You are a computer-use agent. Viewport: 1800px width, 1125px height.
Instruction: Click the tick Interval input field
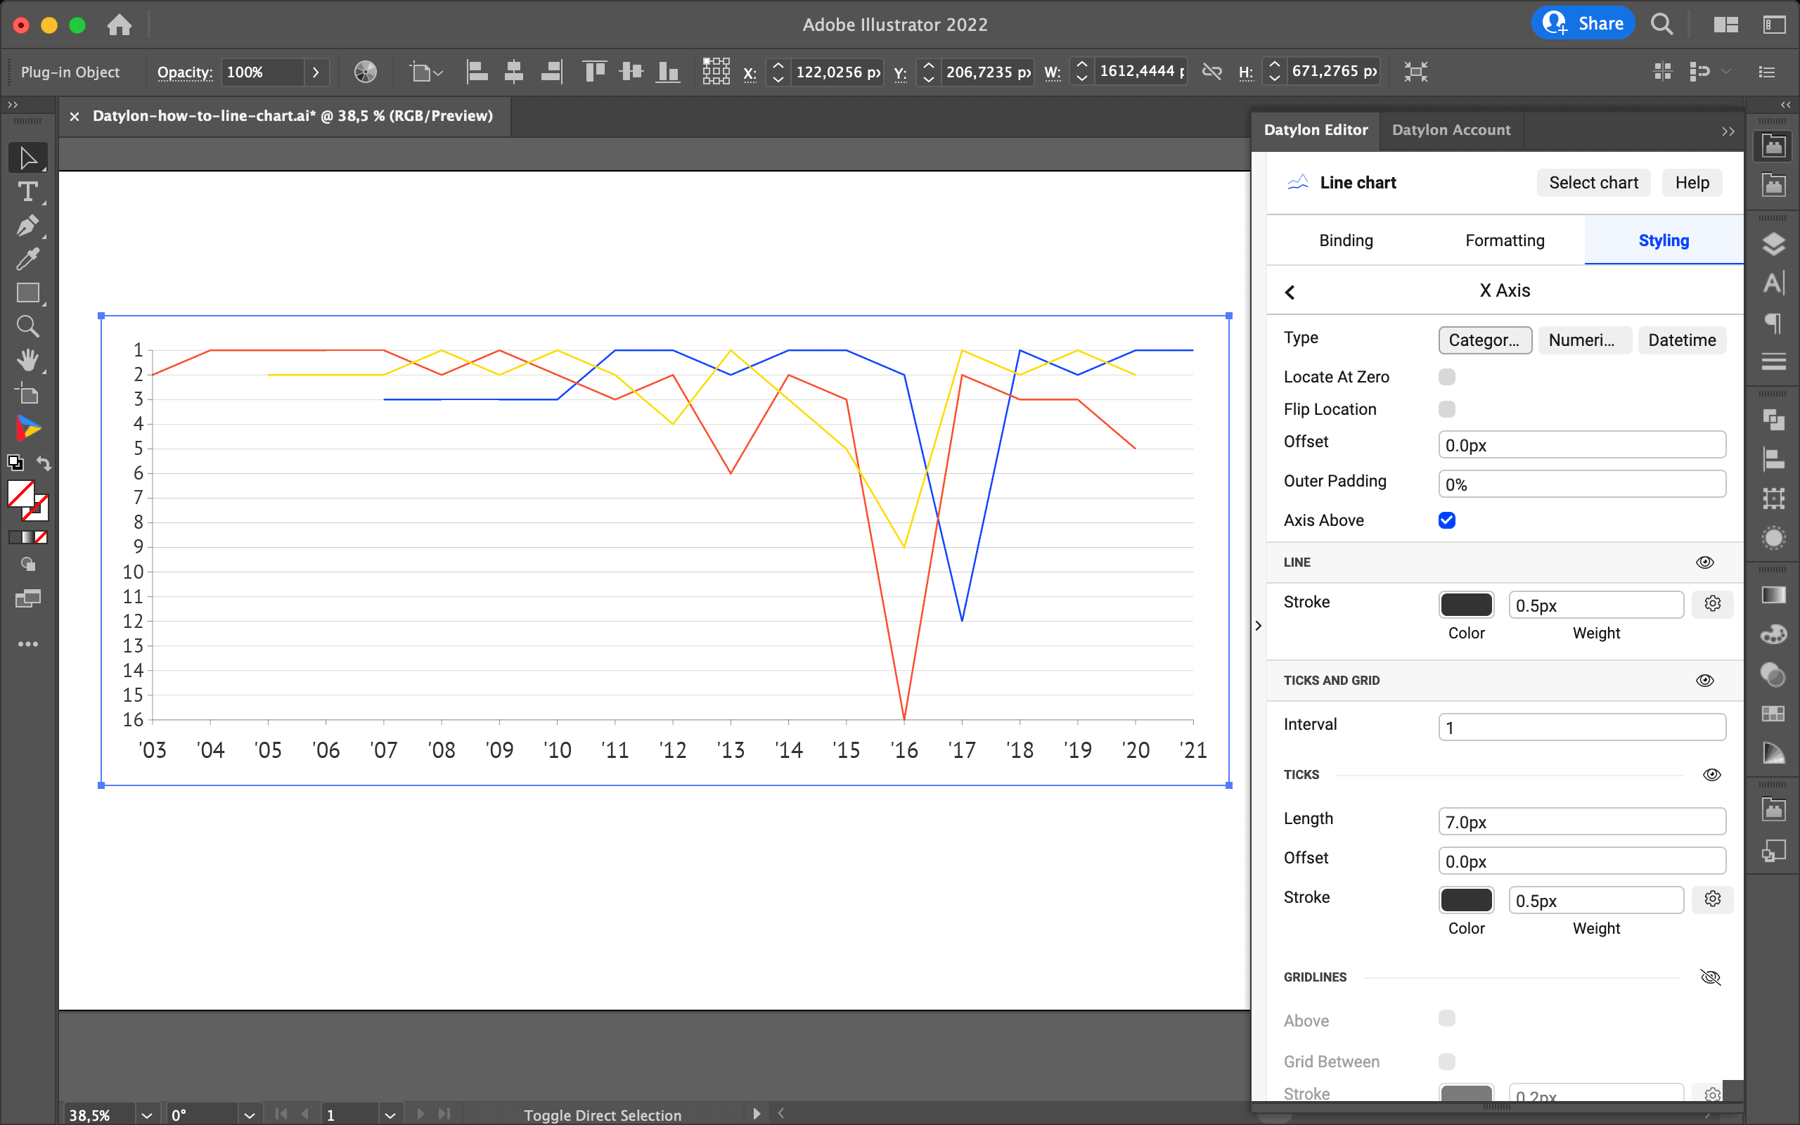[1581, 727]
